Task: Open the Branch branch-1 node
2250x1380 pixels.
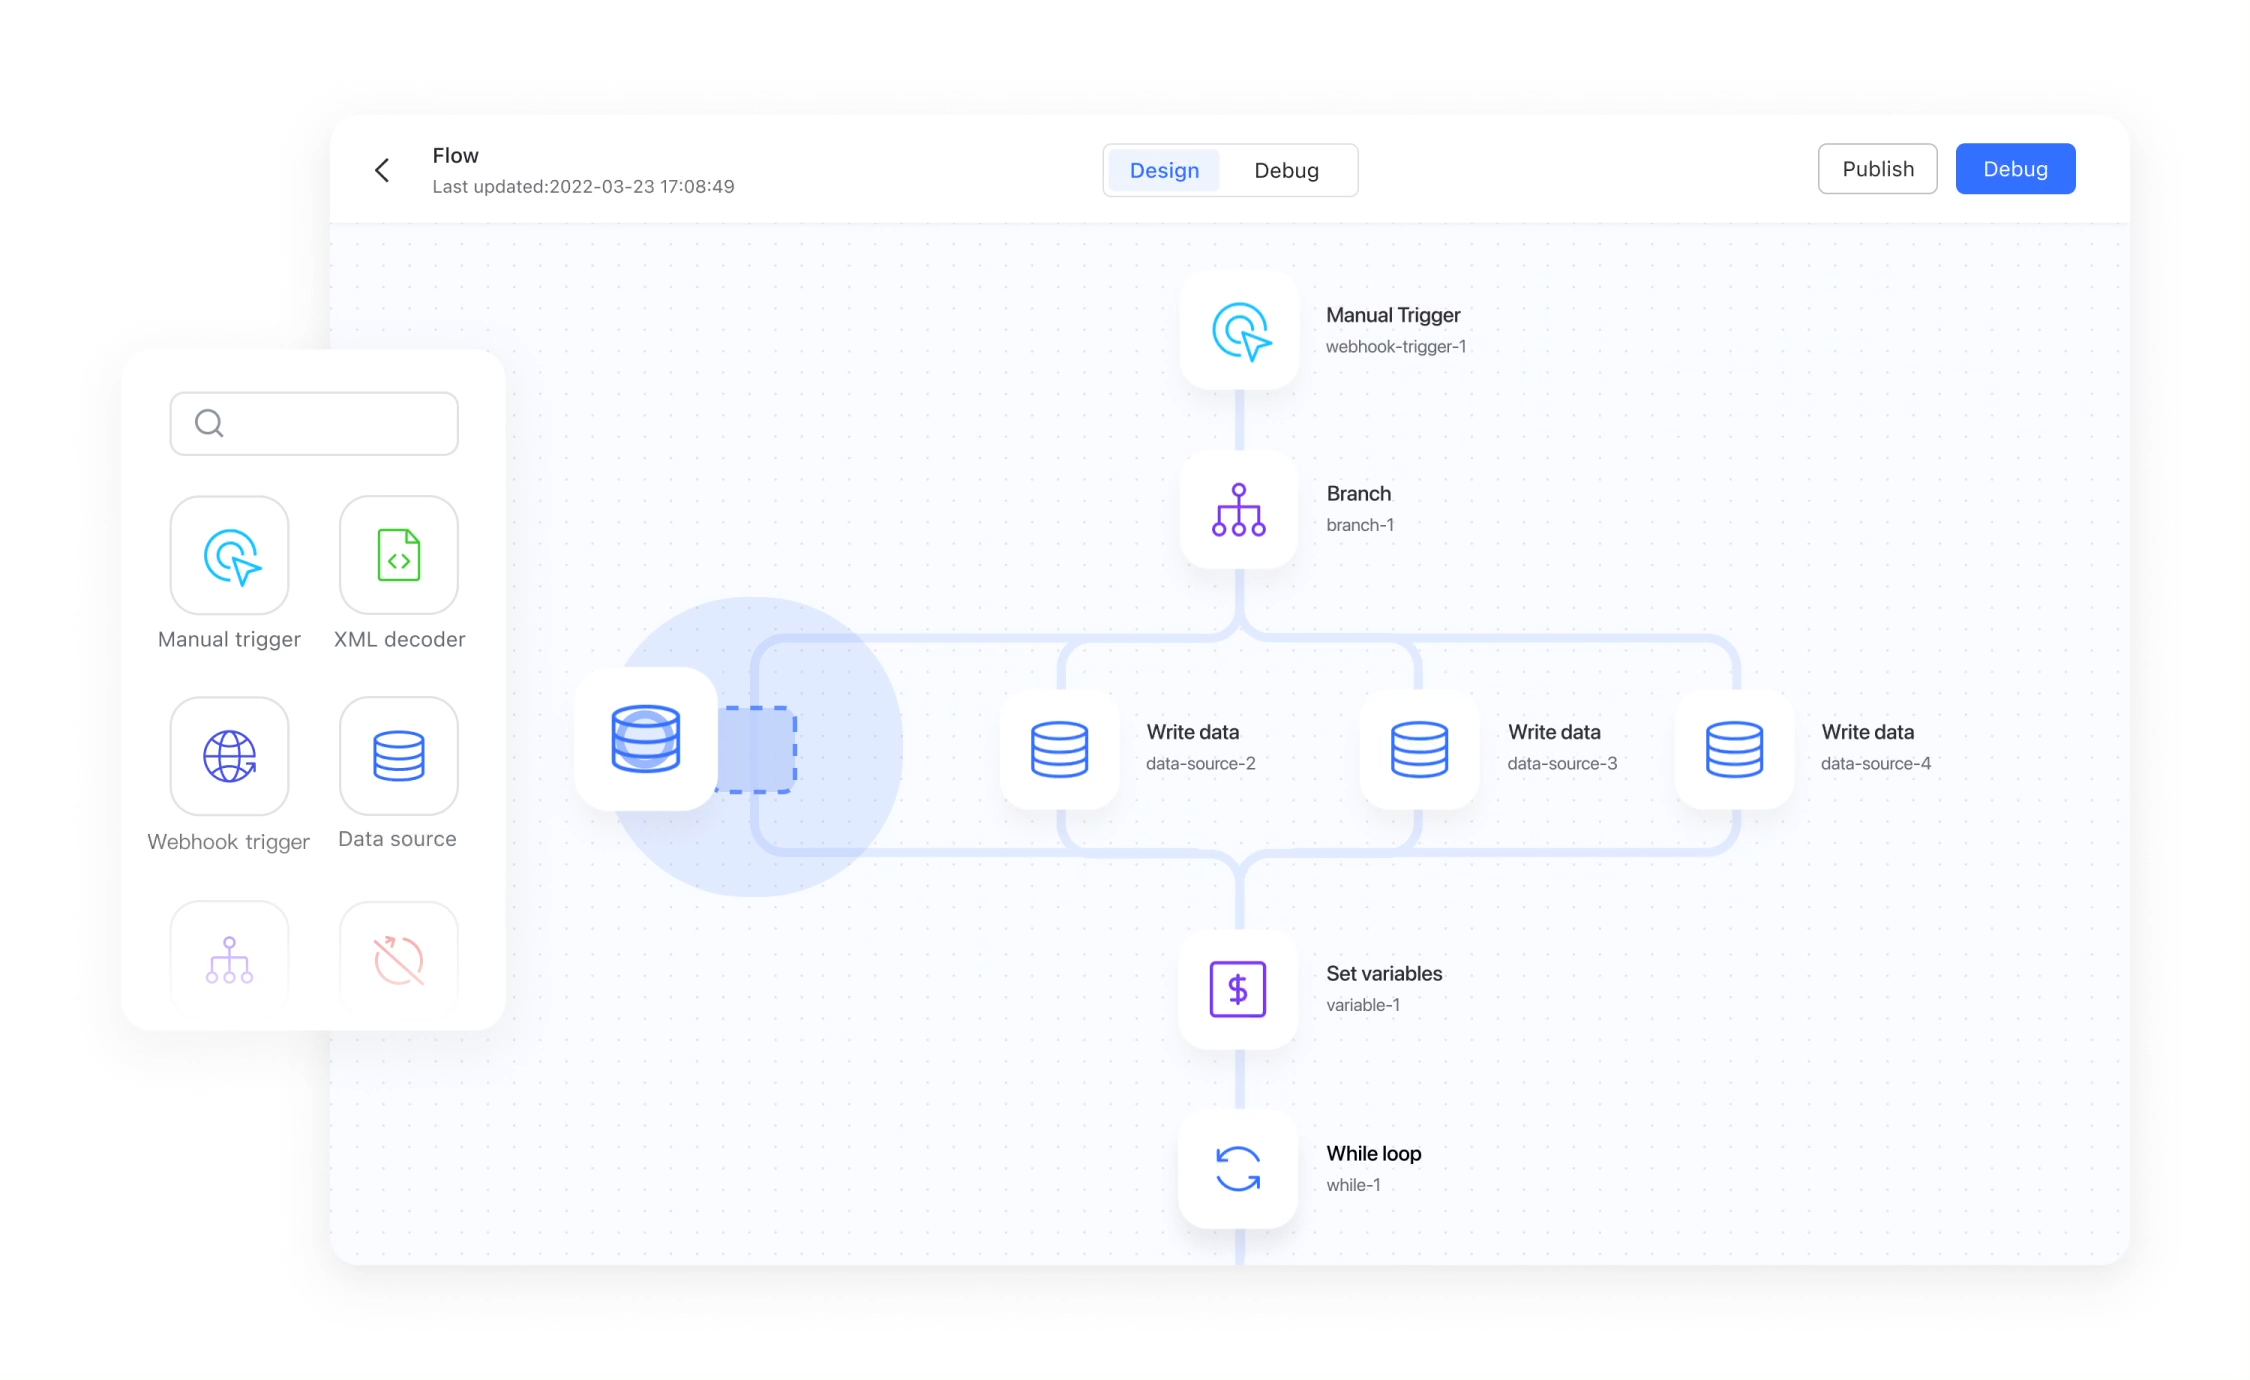Action: click(1239, 510)
